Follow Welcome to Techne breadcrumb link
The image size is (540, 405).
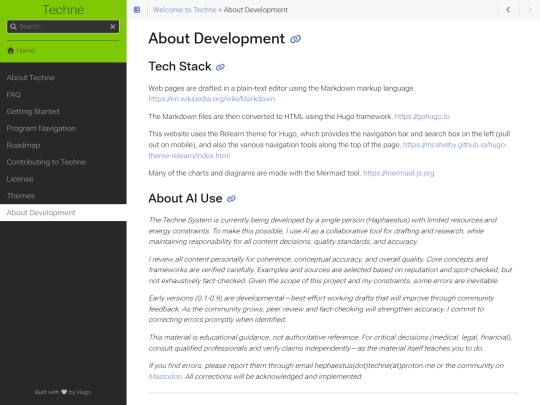[x=185, y=10]
